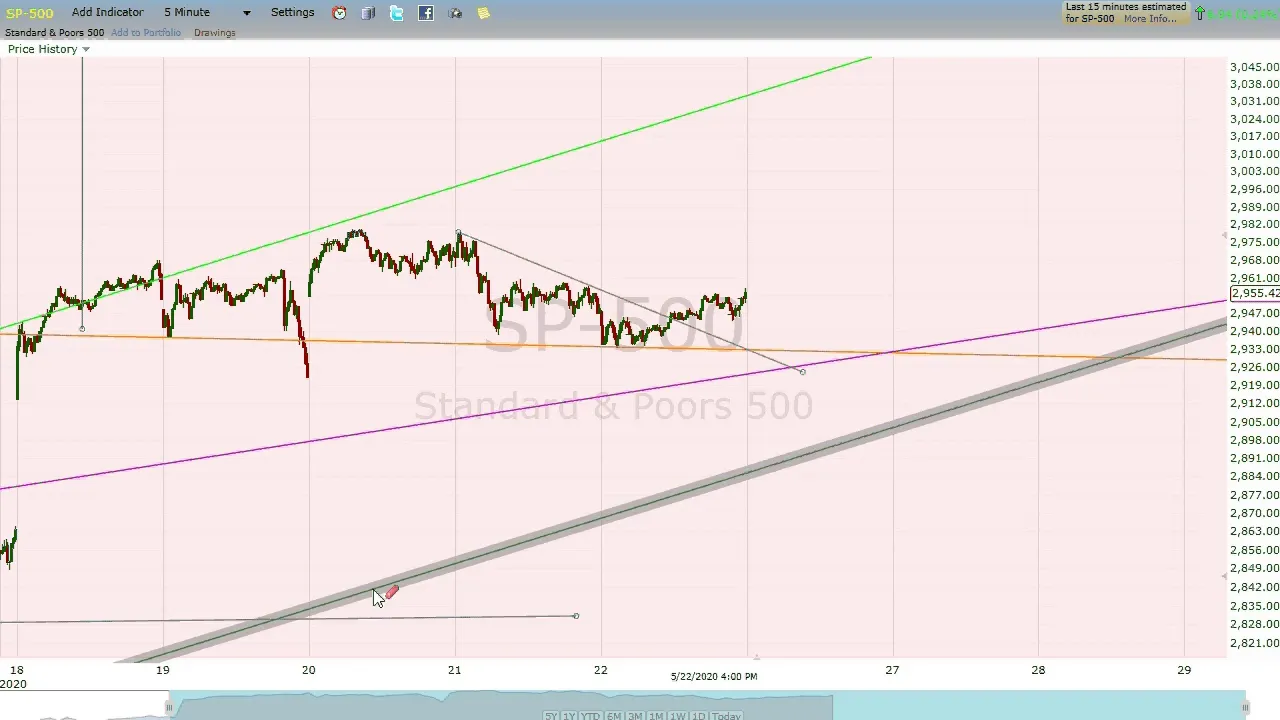Click the alarm clock alert icon
The height and width of the screenshot is (720, 1280).
(x=339, y=13)
